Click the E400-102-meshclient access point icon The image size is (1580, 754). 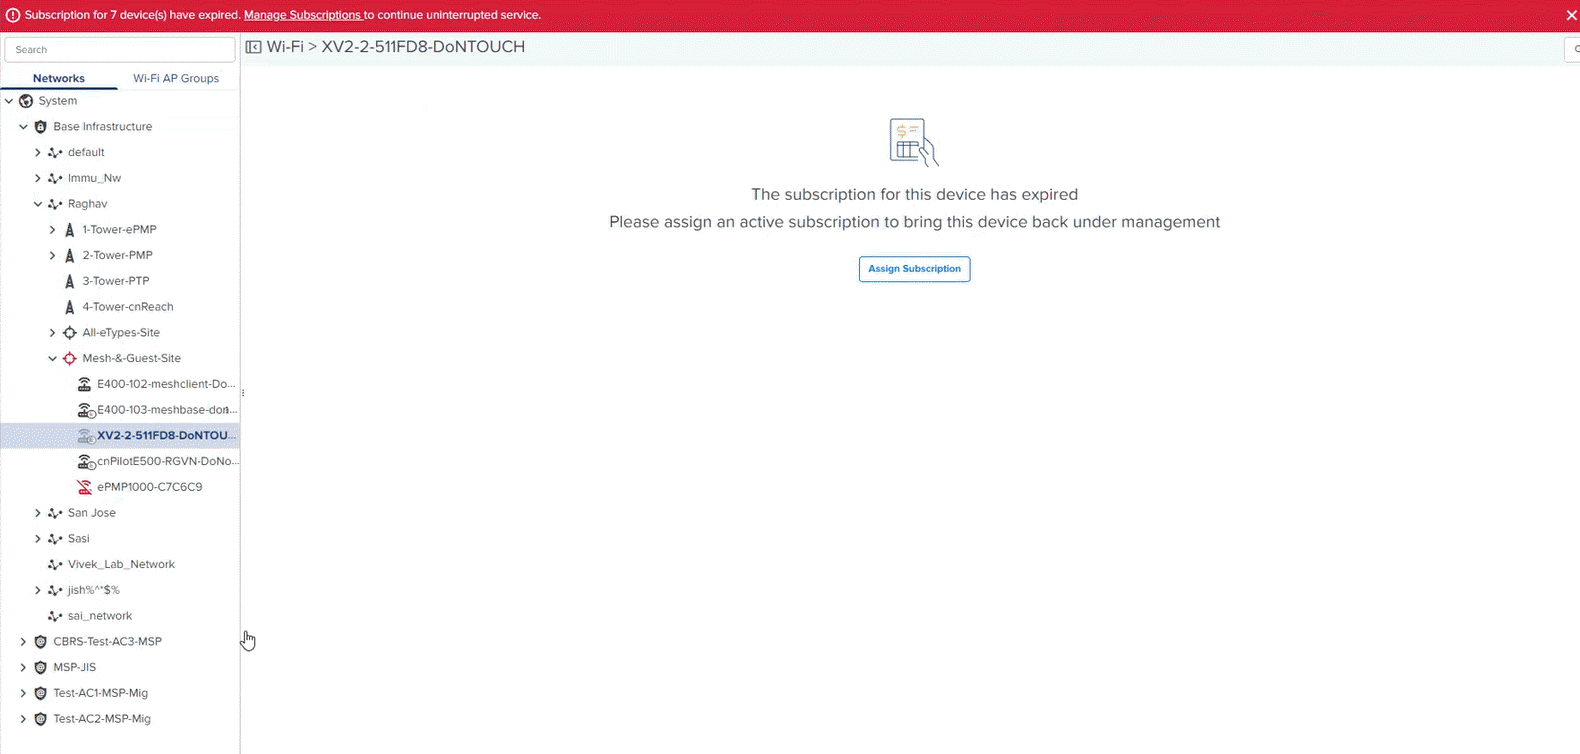point(84,384)
